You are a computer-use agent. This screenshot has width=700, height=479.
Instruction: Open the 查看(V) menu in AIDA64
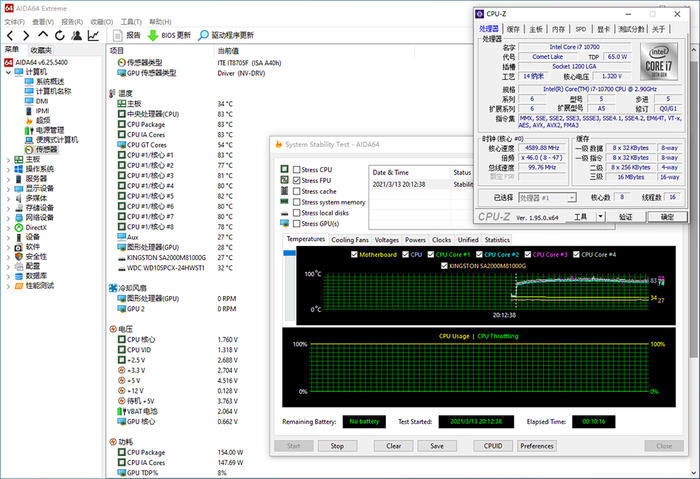43,22
